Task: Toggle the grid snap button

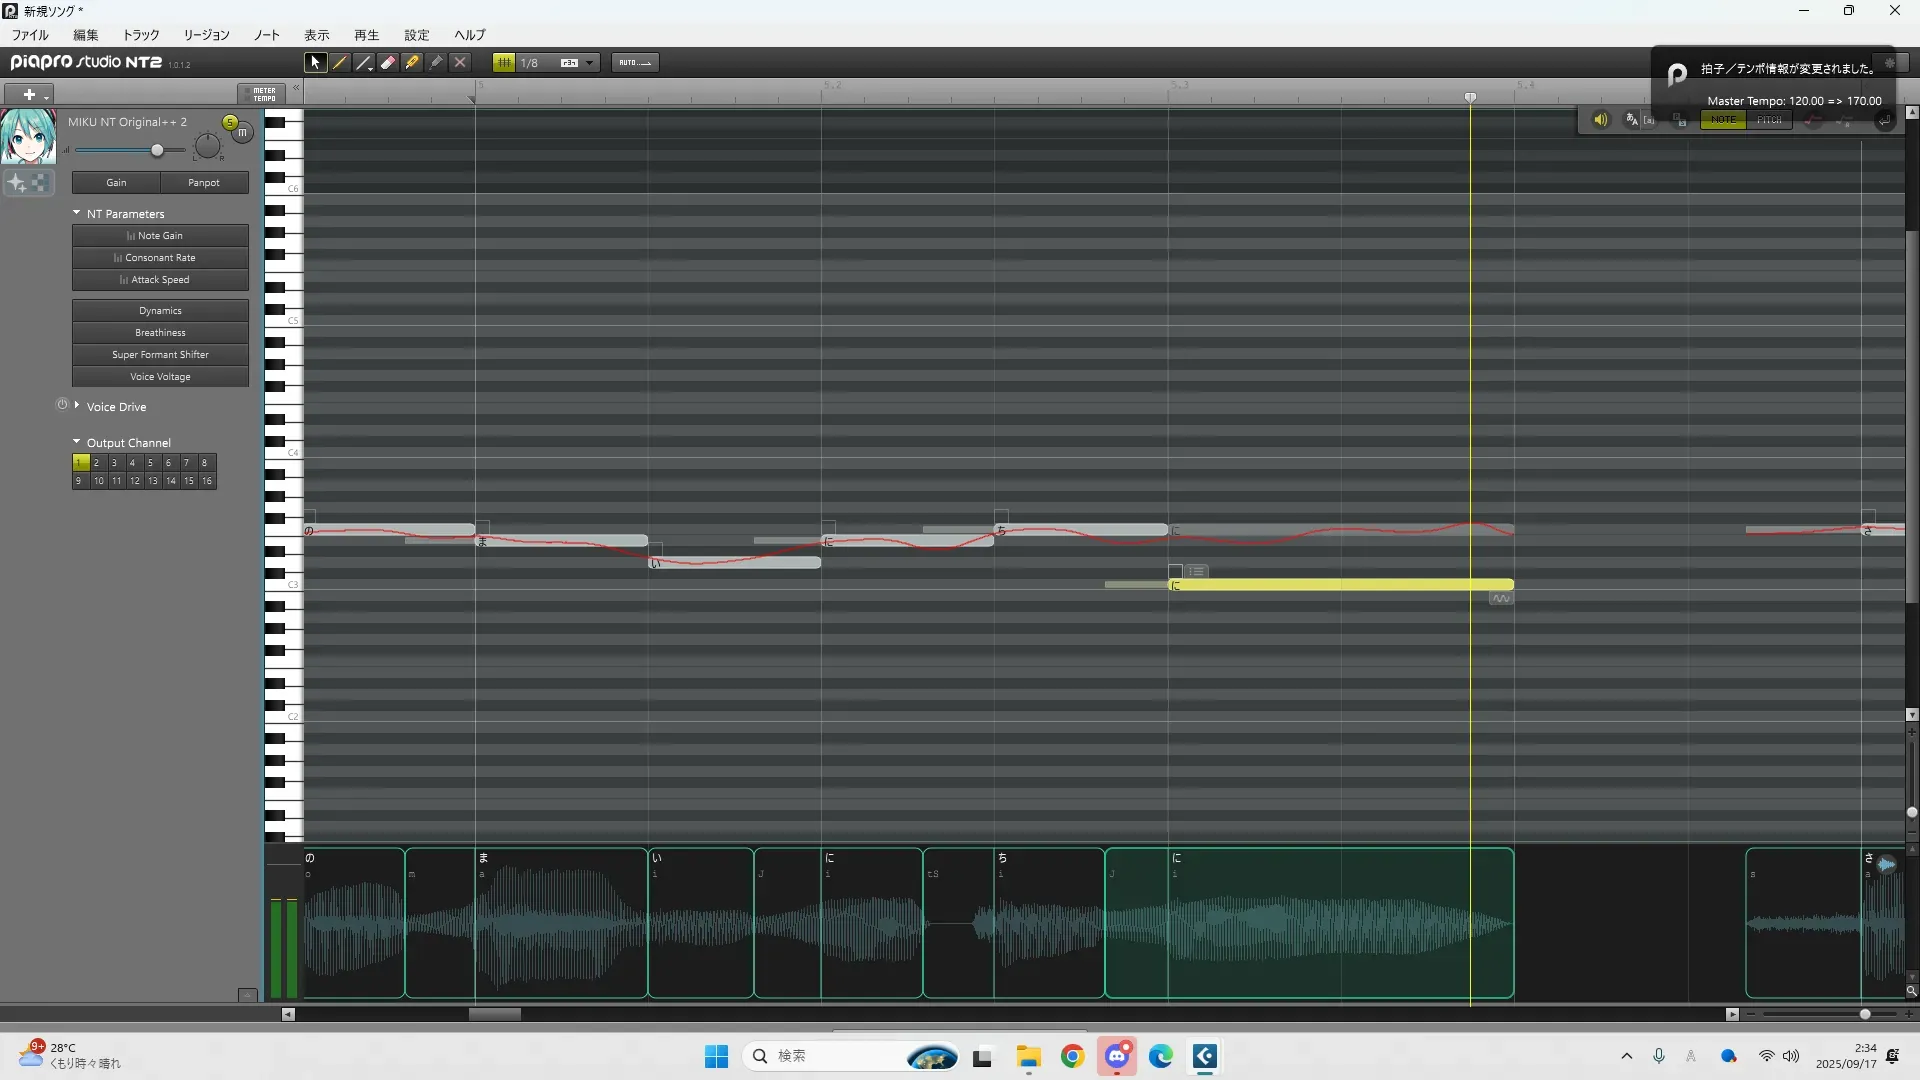Action: click(504, 62)
